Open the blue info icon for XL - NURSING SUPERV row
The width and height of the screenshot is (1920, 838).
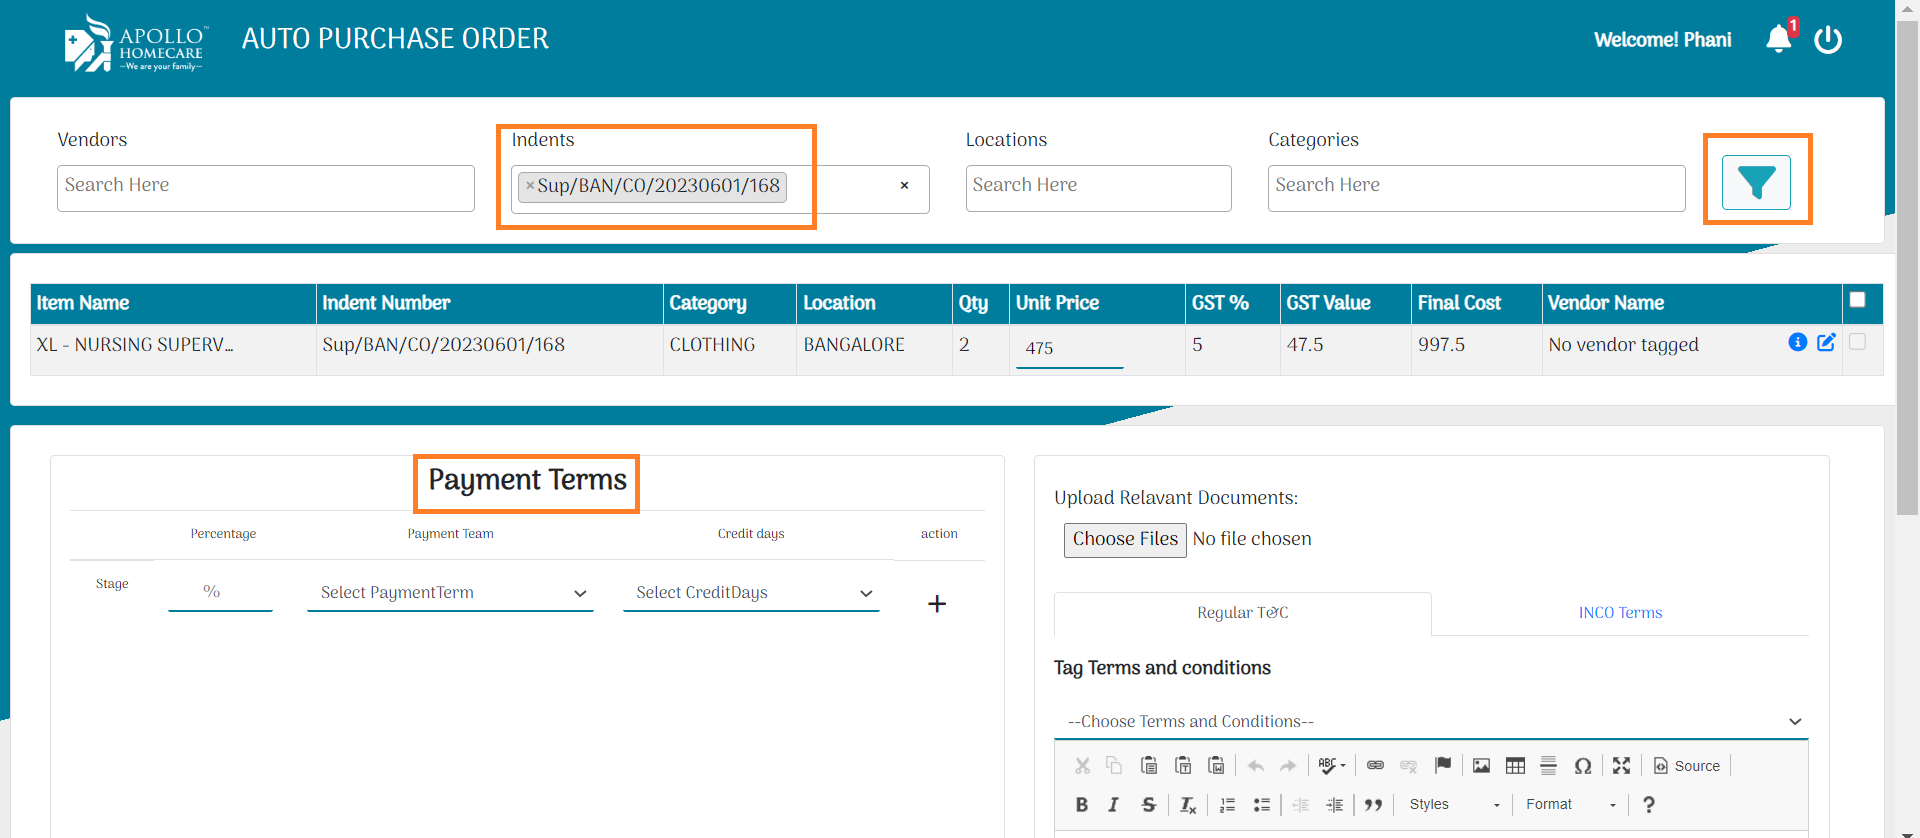point(1797,342)
